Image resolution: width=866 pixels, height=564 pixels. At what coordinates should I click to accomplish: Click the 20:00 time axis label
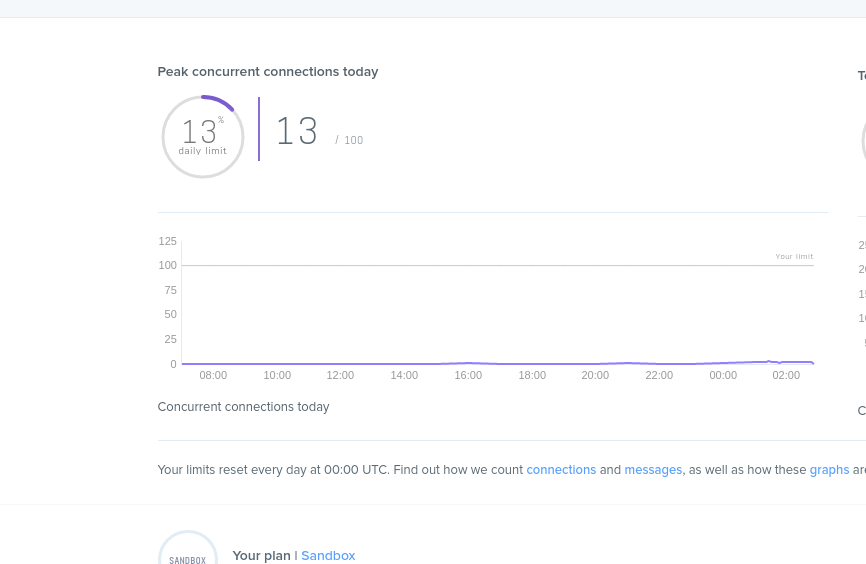coord(595,376)
